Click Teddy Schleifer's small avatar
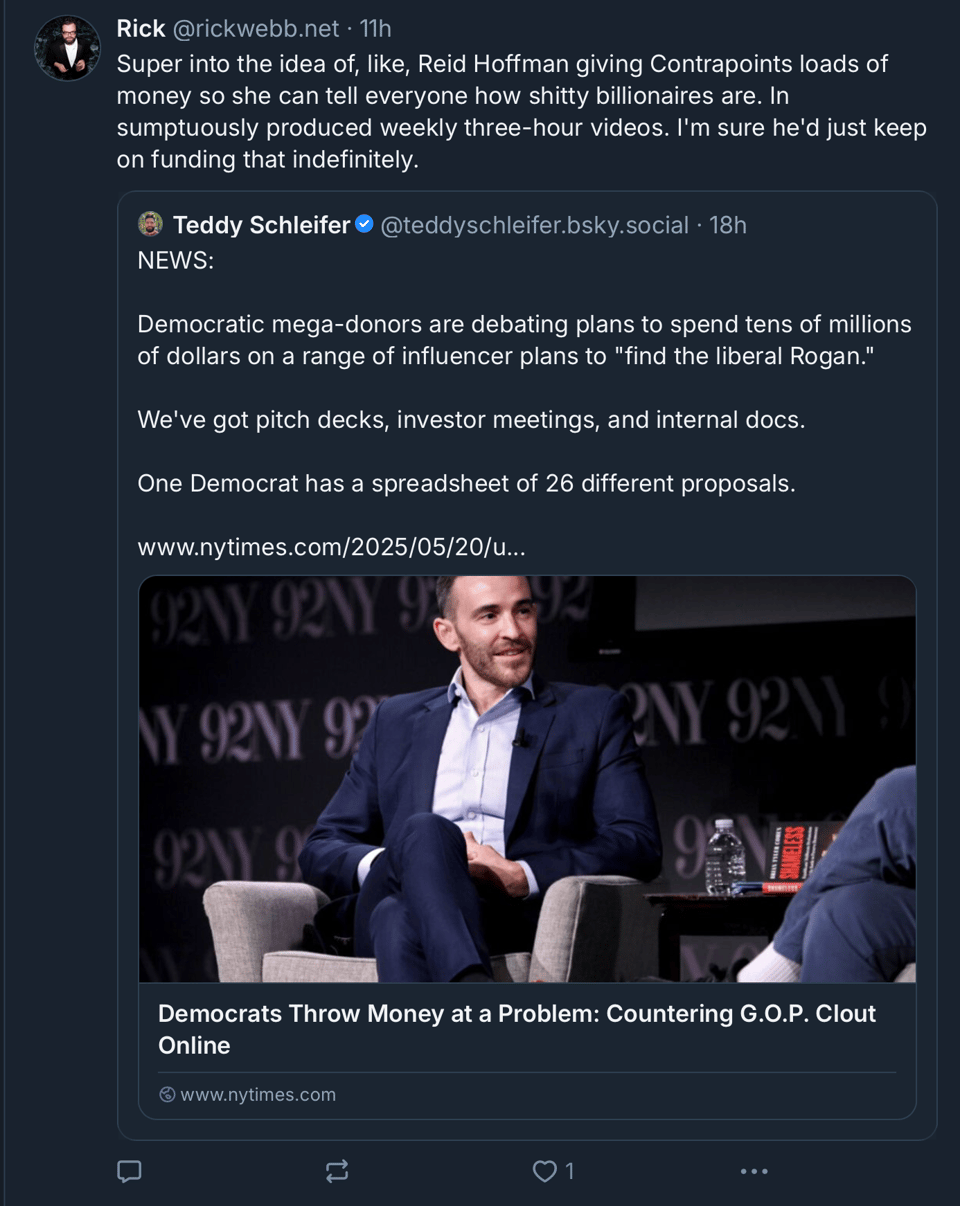The width and height of the screenshot is (960, 1206). coord(150,224)
